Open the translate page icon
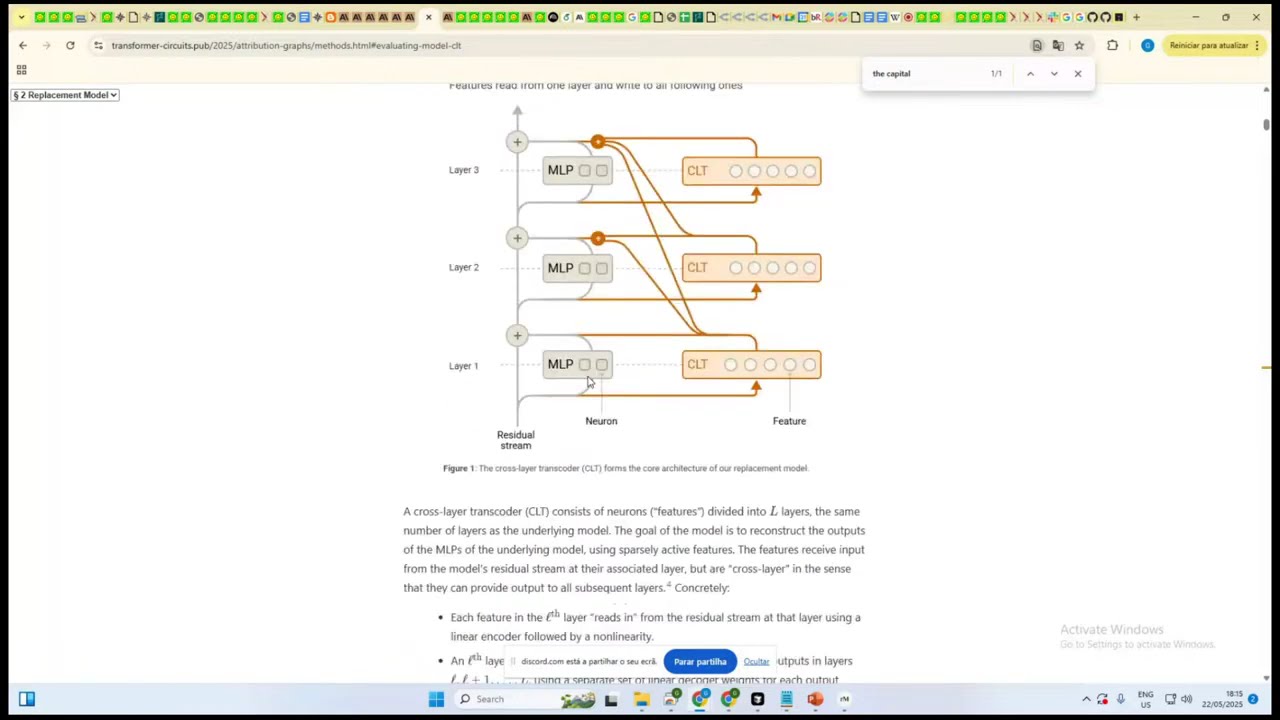This screenshot has height=720, width=1280. 1058,45
